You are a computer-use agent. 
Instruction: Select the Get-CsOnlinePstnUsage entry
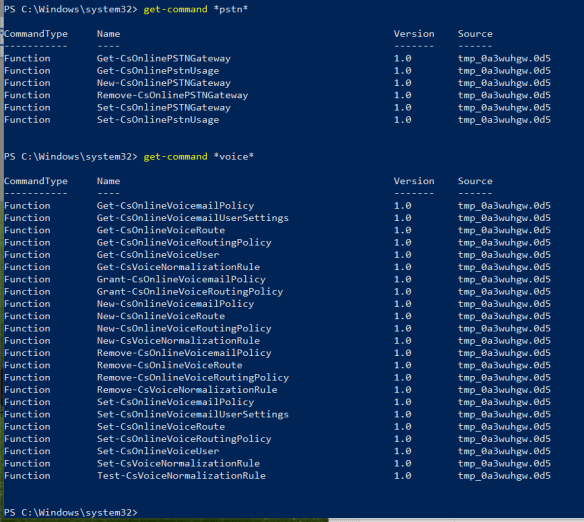click(x=158, y=71)
